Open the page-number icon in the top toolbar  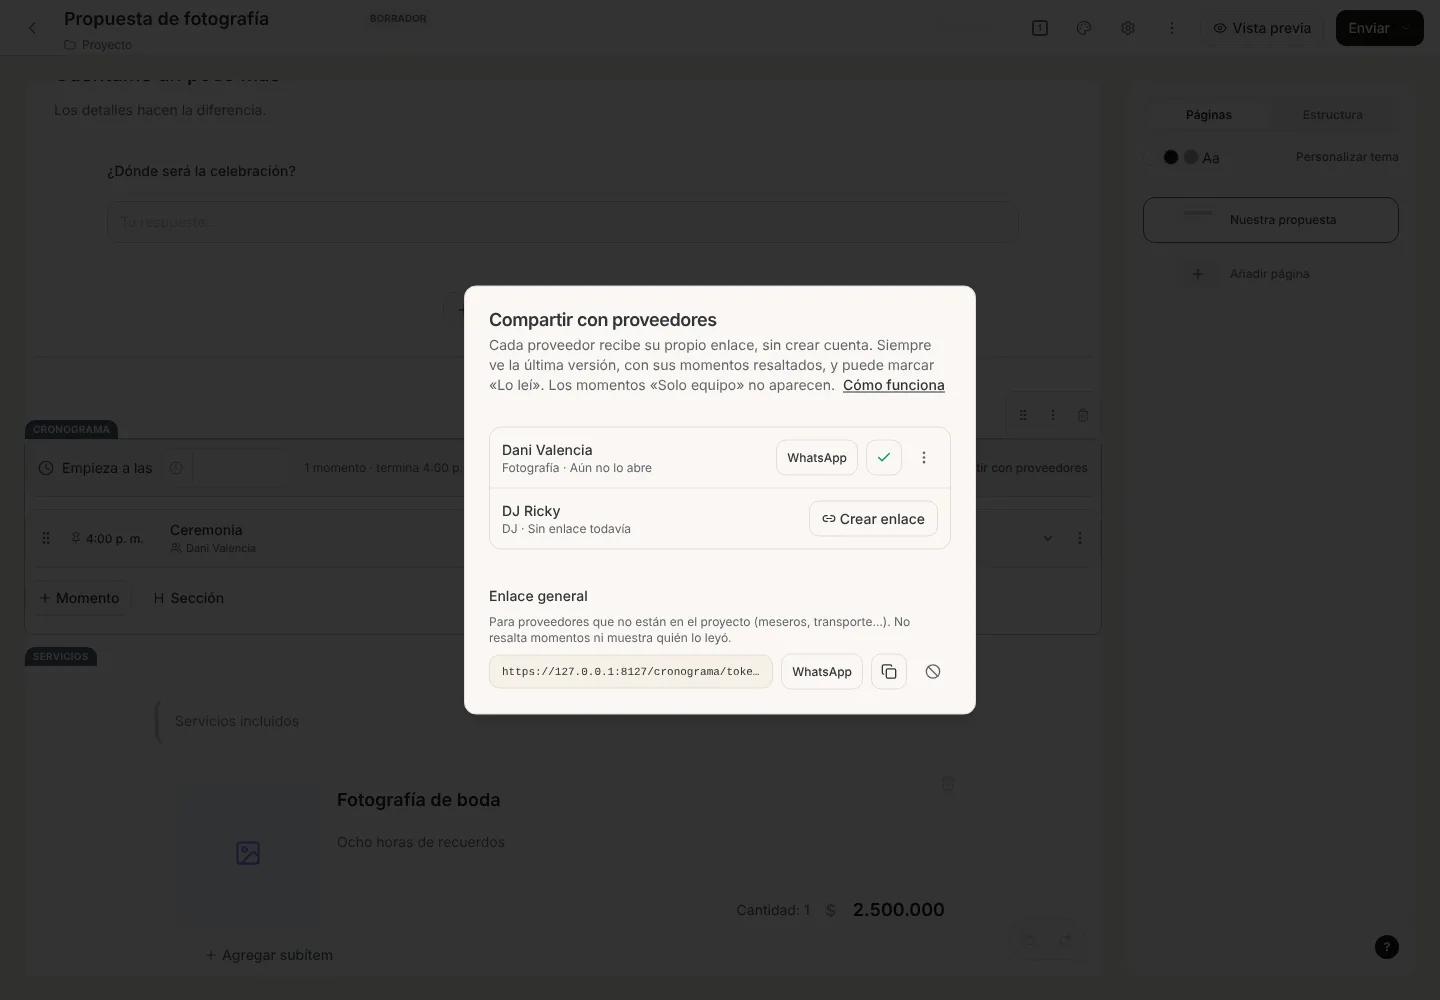pos(1040,28)
